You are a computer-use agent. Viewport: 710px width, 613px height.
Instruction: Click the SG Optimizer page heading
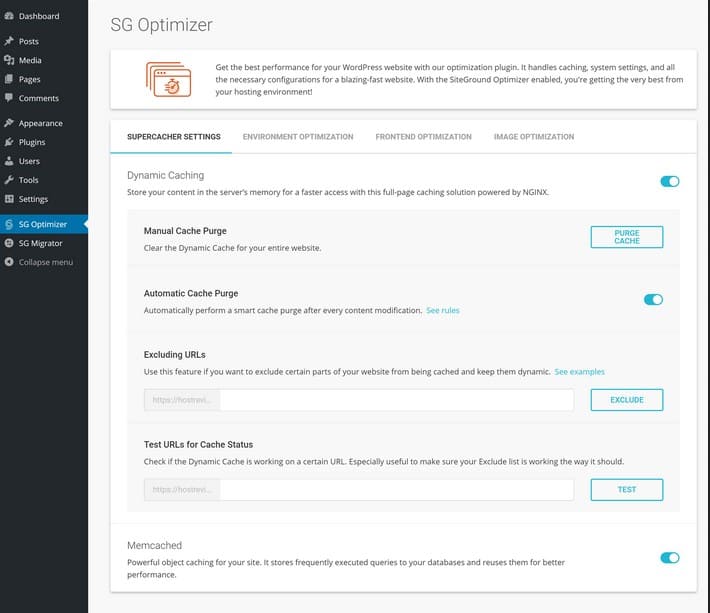161,25
